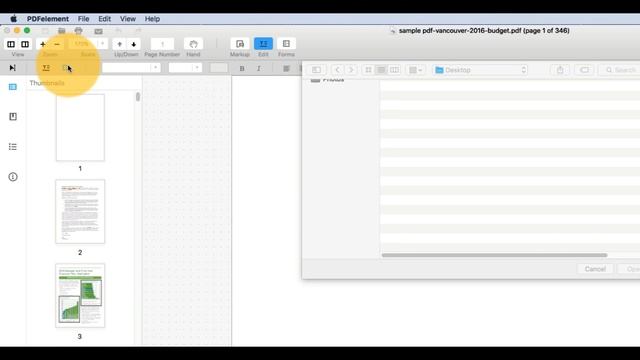Collapse the sidebar with the arrow icon

tap(13, 68)
